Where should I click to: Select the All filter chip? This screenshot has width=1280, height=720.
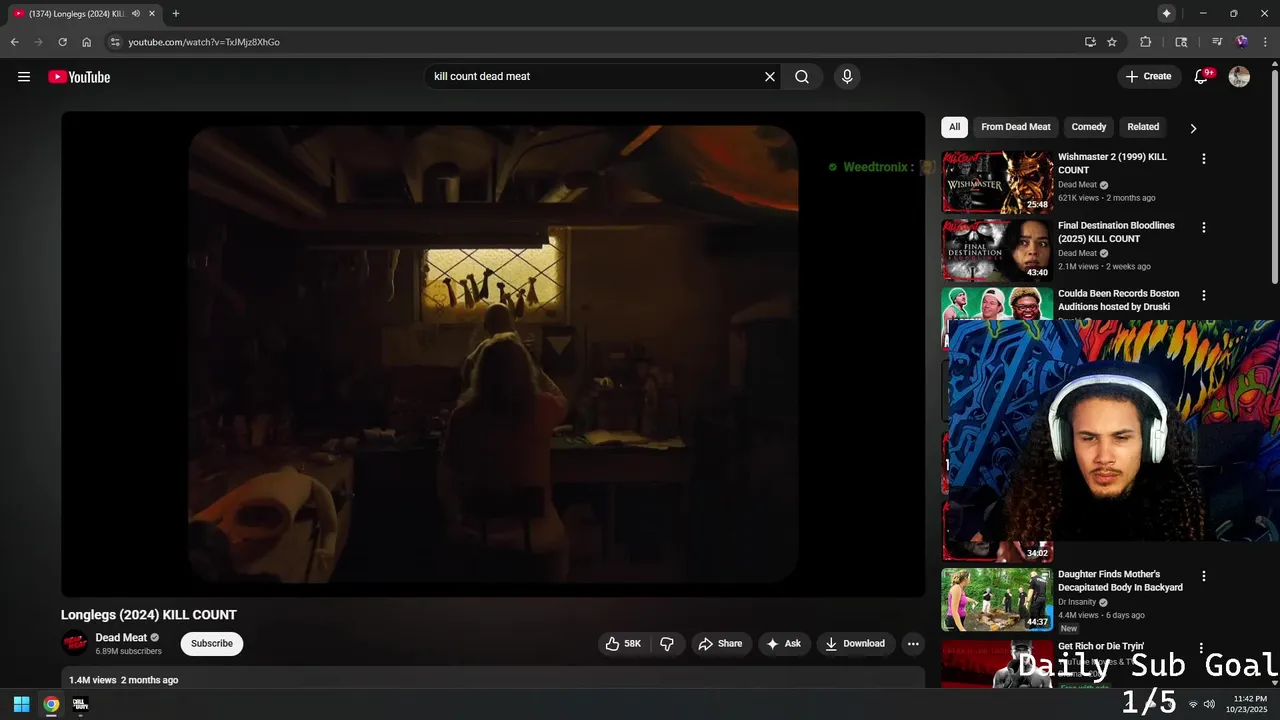click(x=954, y=127)
